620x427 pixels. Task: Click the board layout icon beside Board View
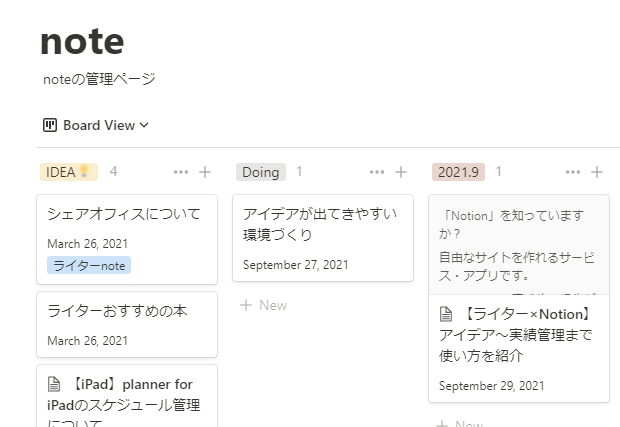[x=50, y=125]
